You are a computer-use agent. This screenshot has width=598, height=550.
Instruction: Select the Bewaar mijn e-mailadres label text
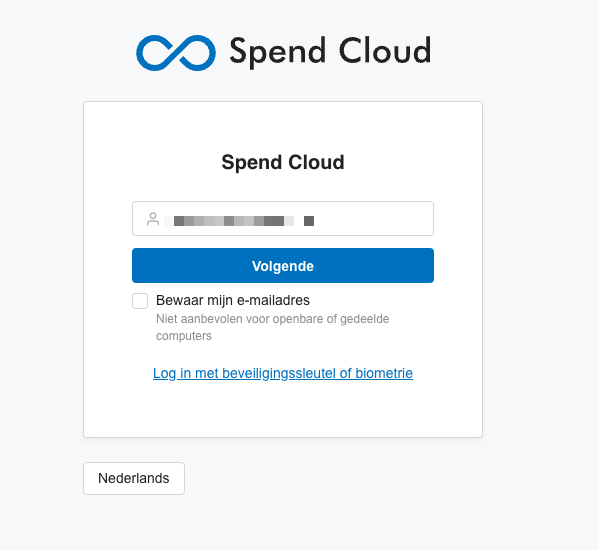(x=233, y=301)
